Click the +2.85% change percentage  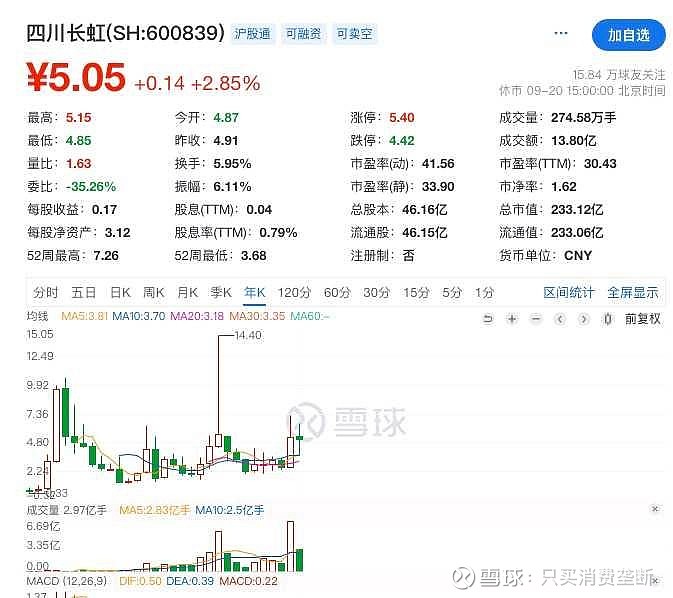pos(226,83)
